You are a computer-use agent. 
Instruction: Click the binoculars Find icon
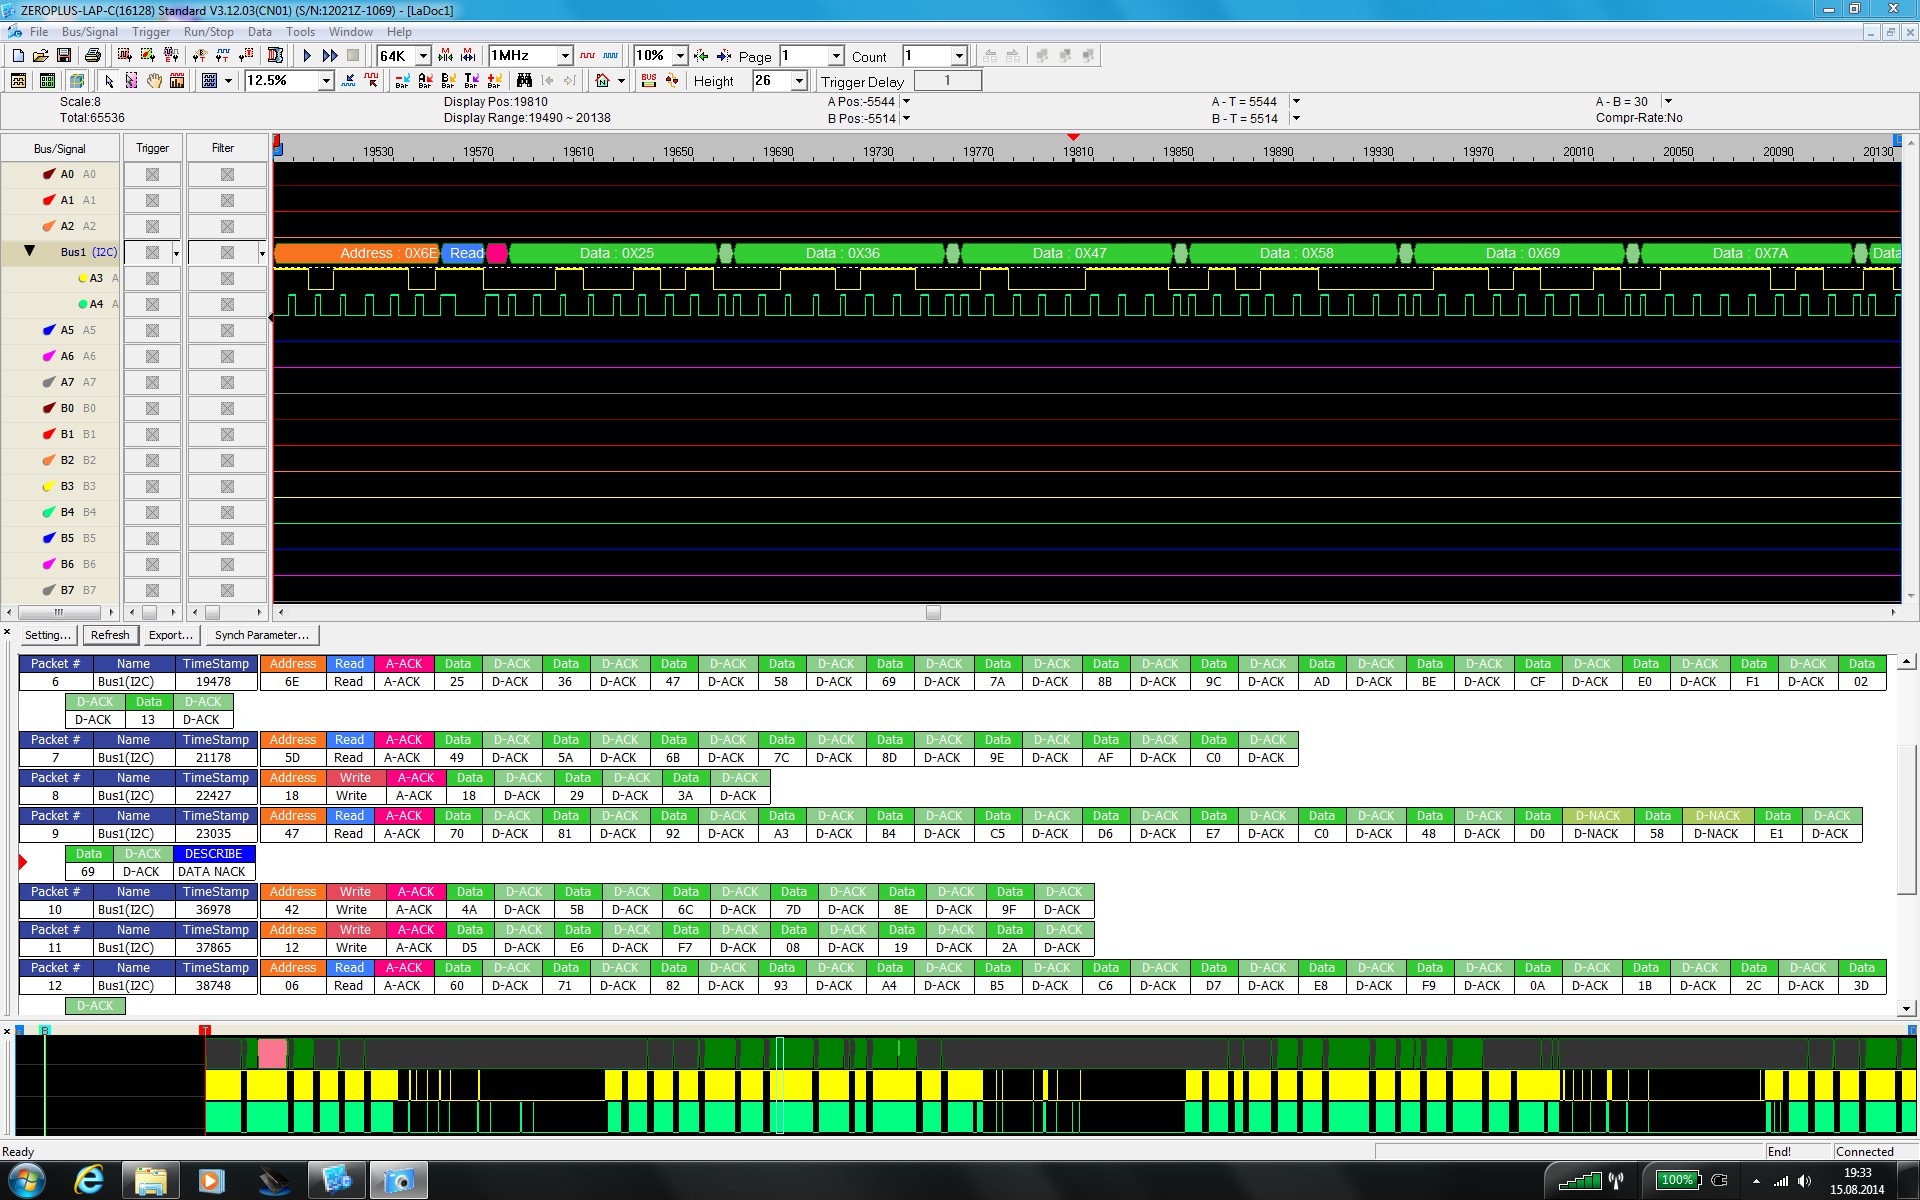pyautogui.click(x=524, y=81)
